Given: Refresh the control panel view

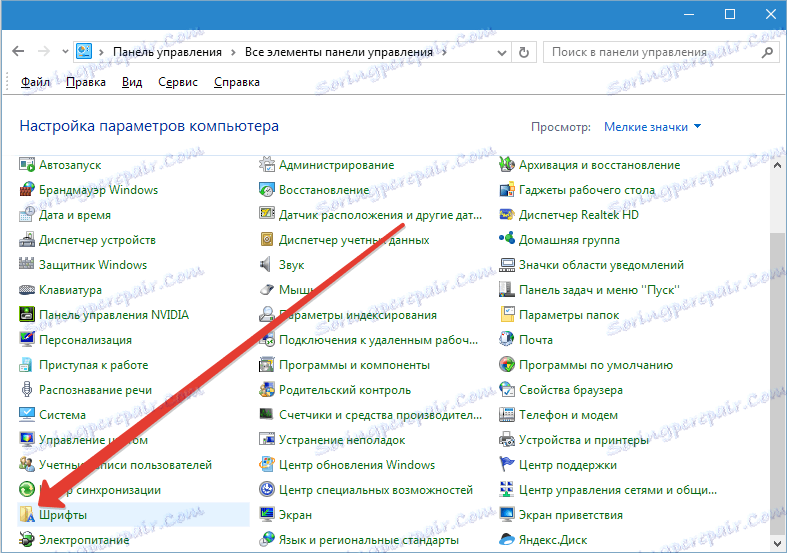Looking at the screenshot, I should coord(523,53).
